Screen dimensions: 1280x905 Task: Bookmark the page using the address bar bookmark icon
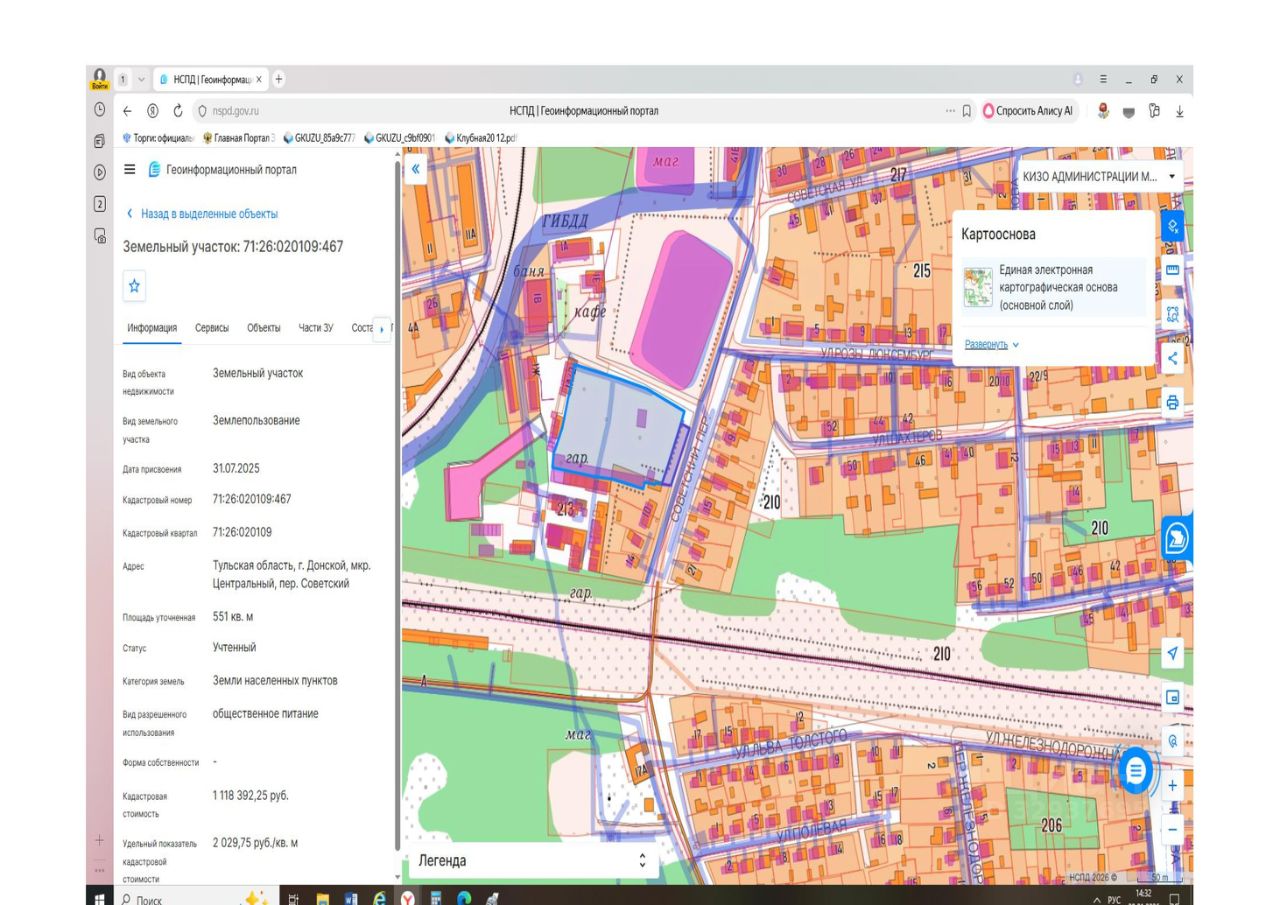tap(967, 111)
